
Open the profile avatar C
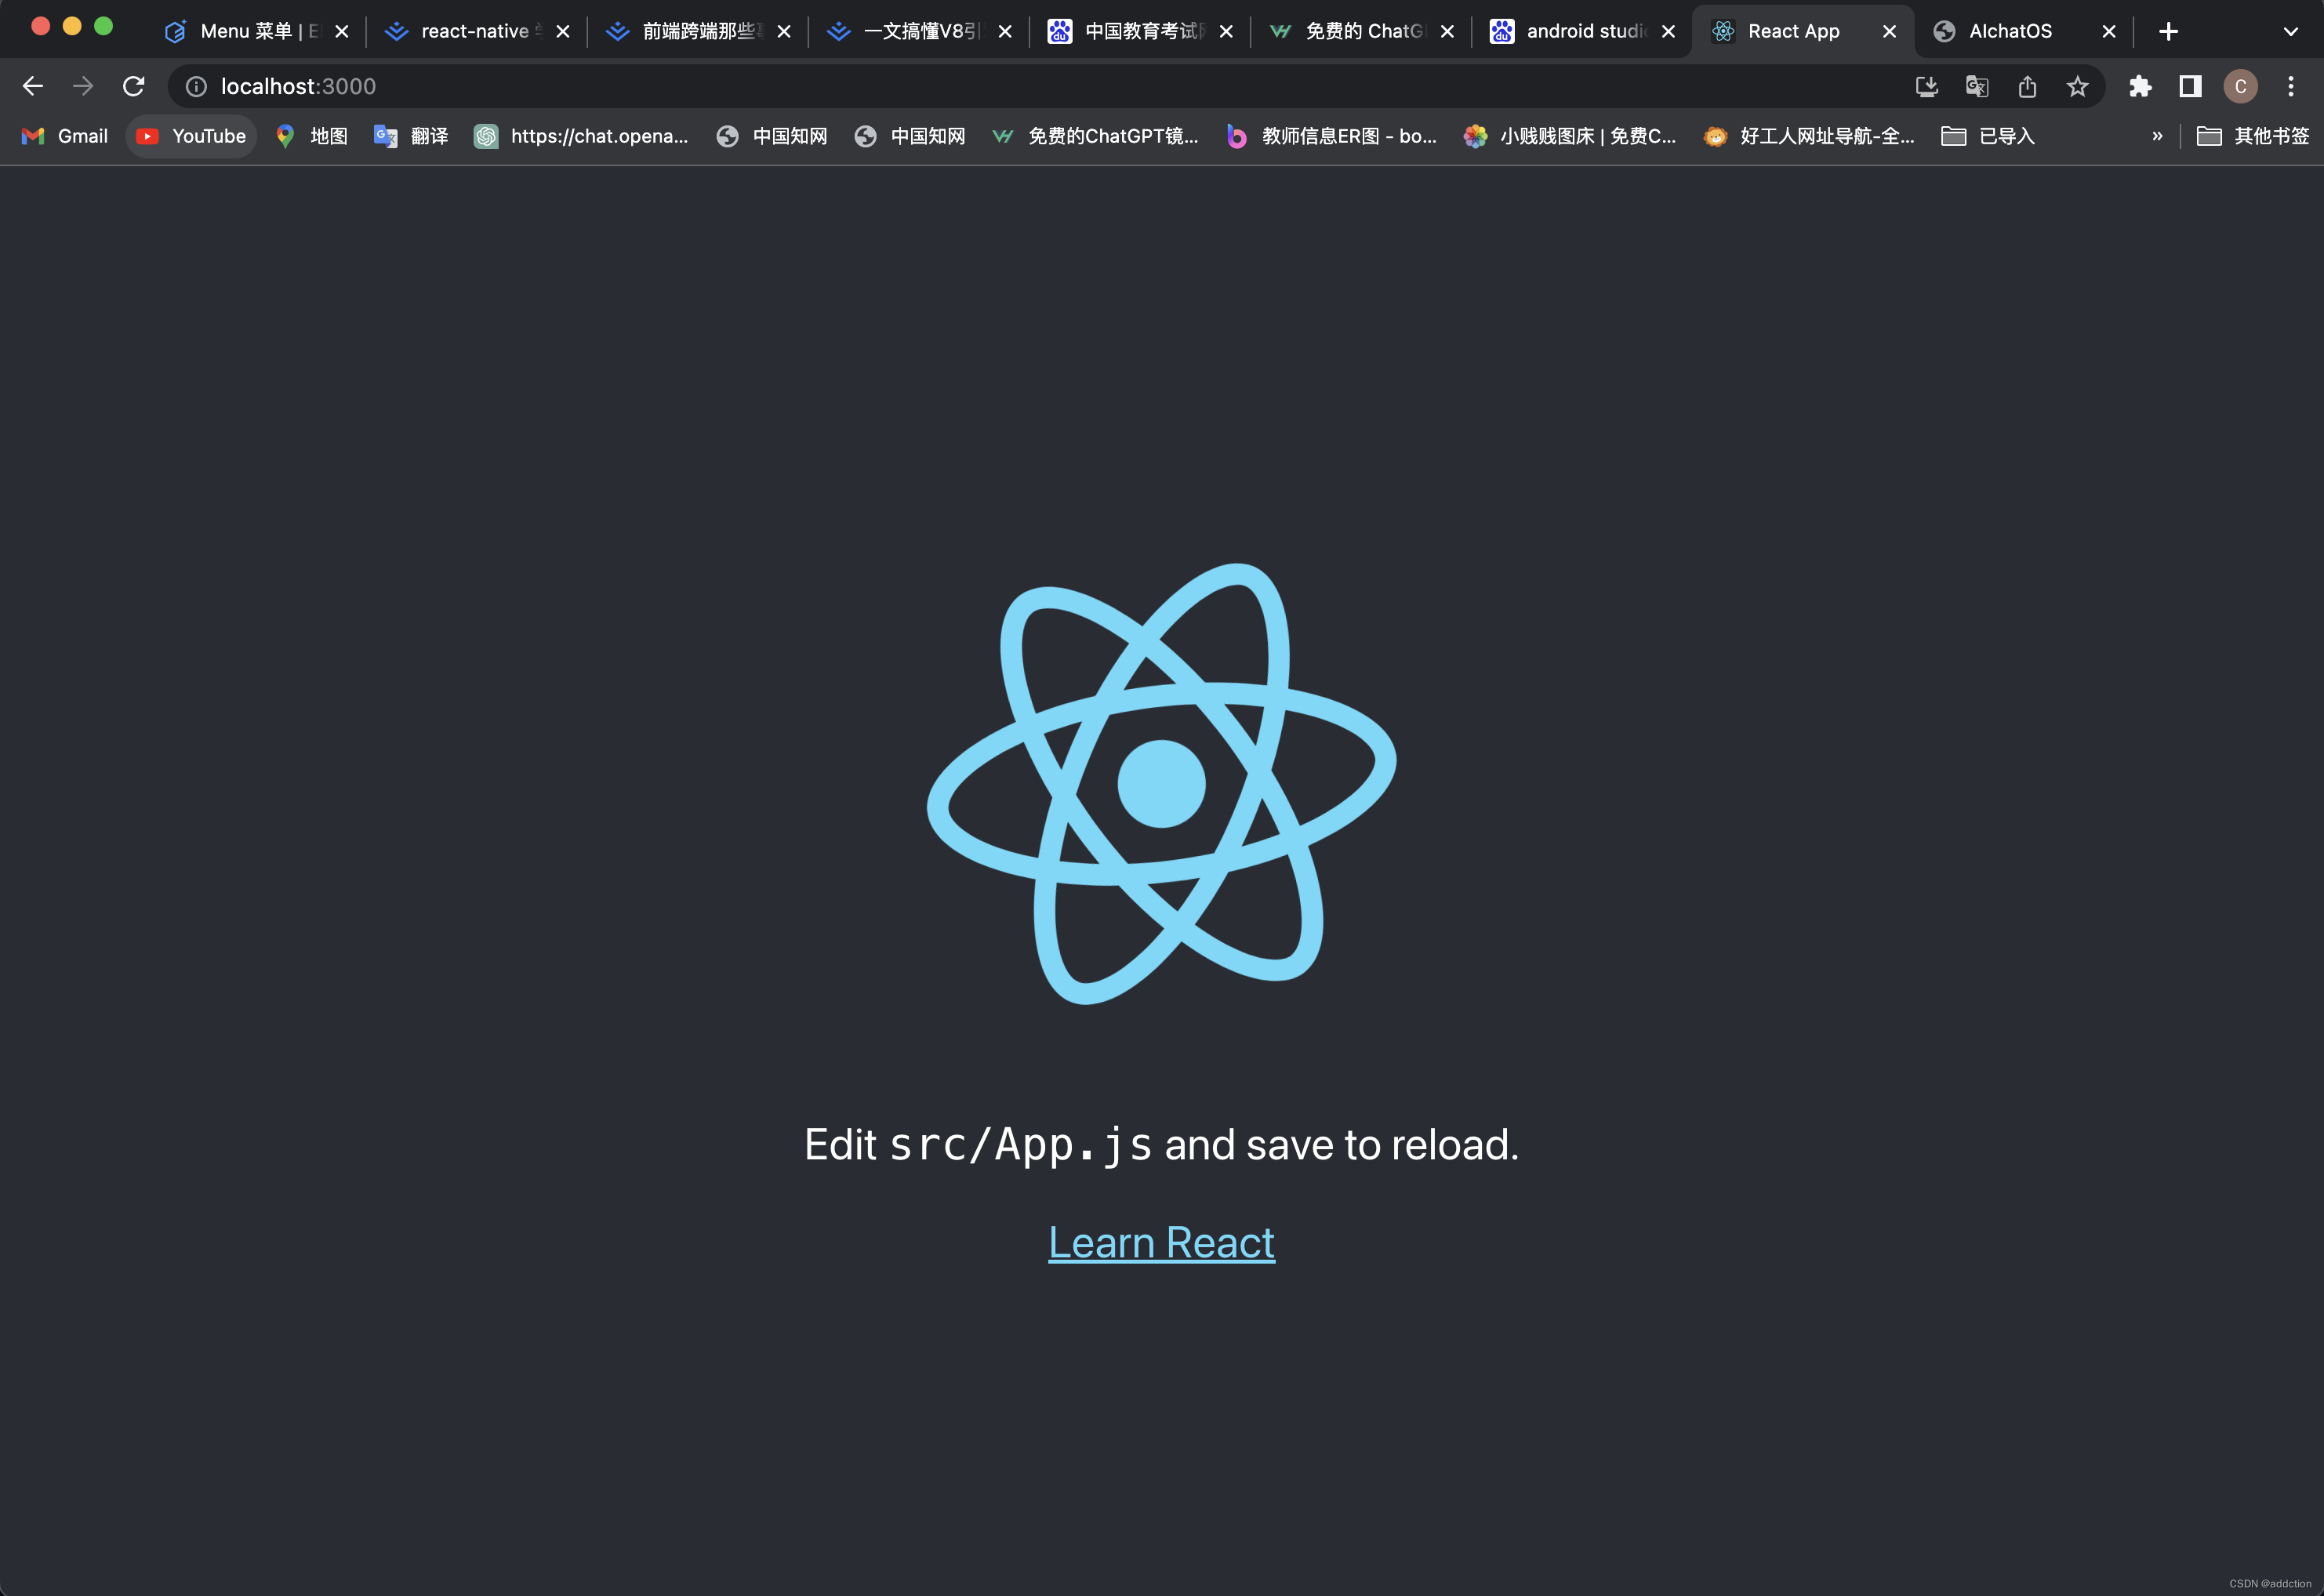[x=2240, y=87]
